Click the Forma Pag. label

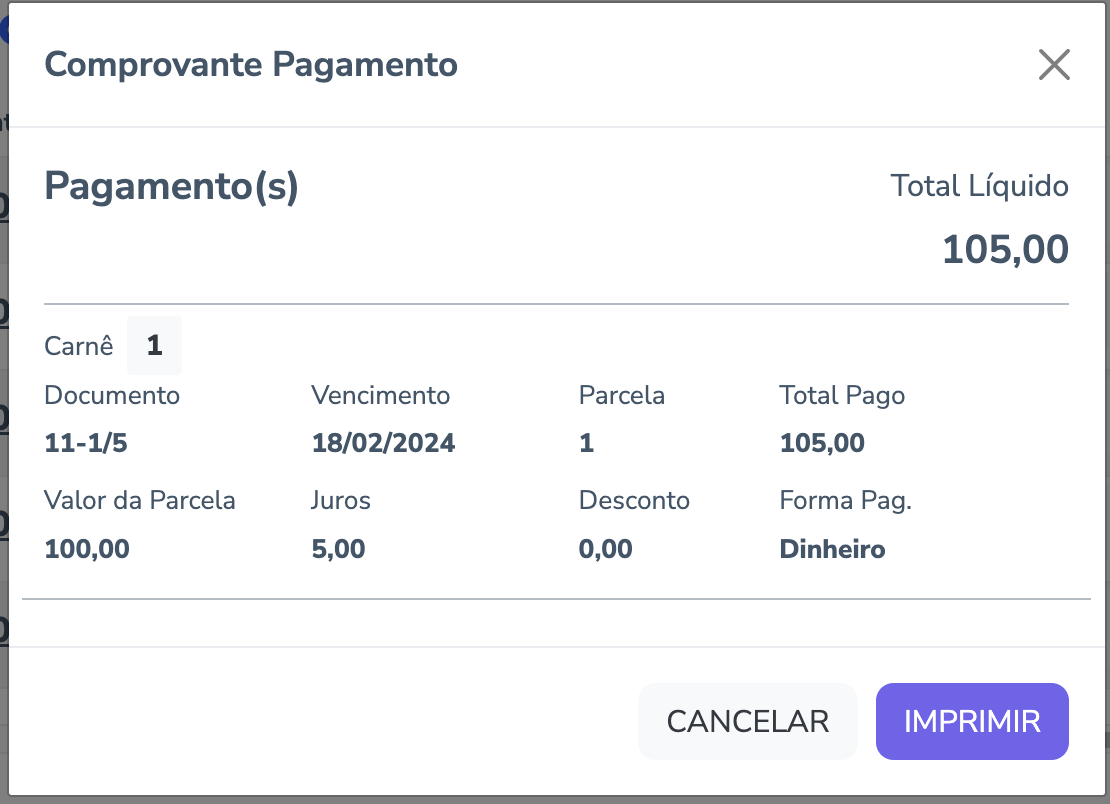pos(845,500)
